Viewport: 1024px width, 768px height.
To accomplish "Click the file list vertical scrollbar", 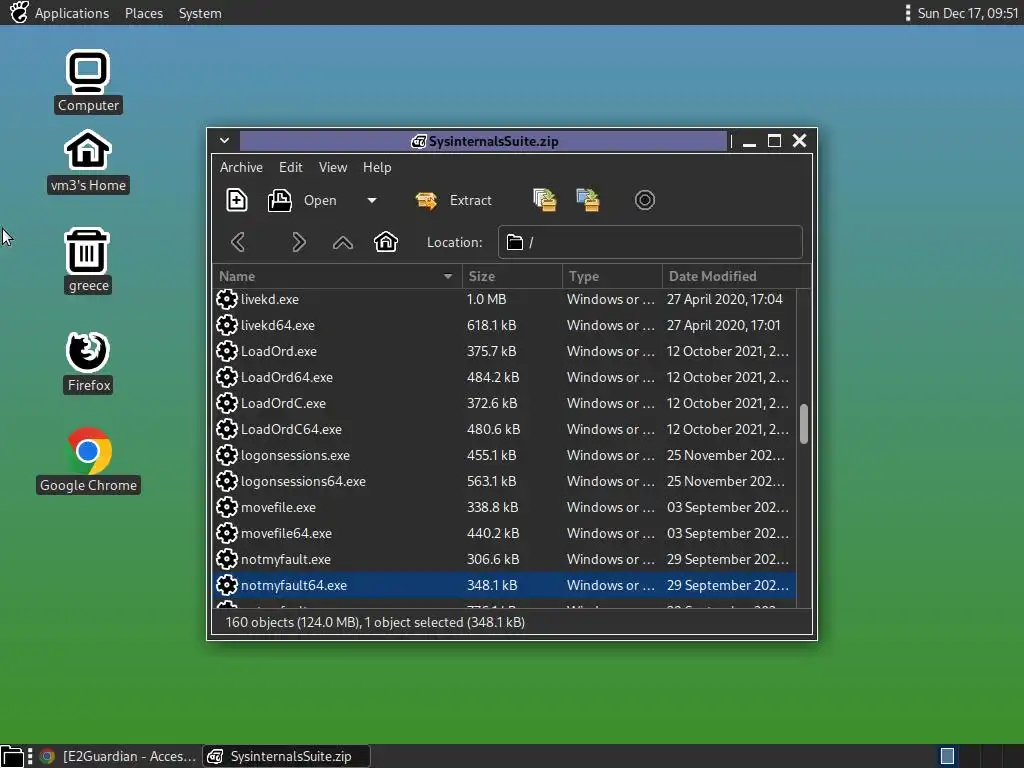I will coord(804,424).
